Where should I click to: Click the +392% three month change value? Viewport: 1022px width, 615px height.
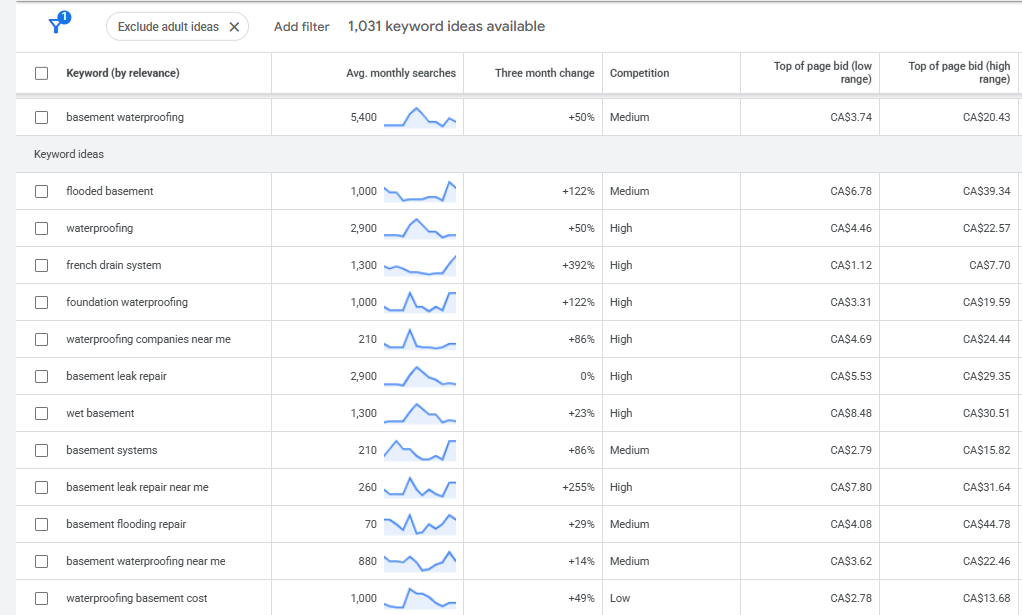(x=578, y=265)
